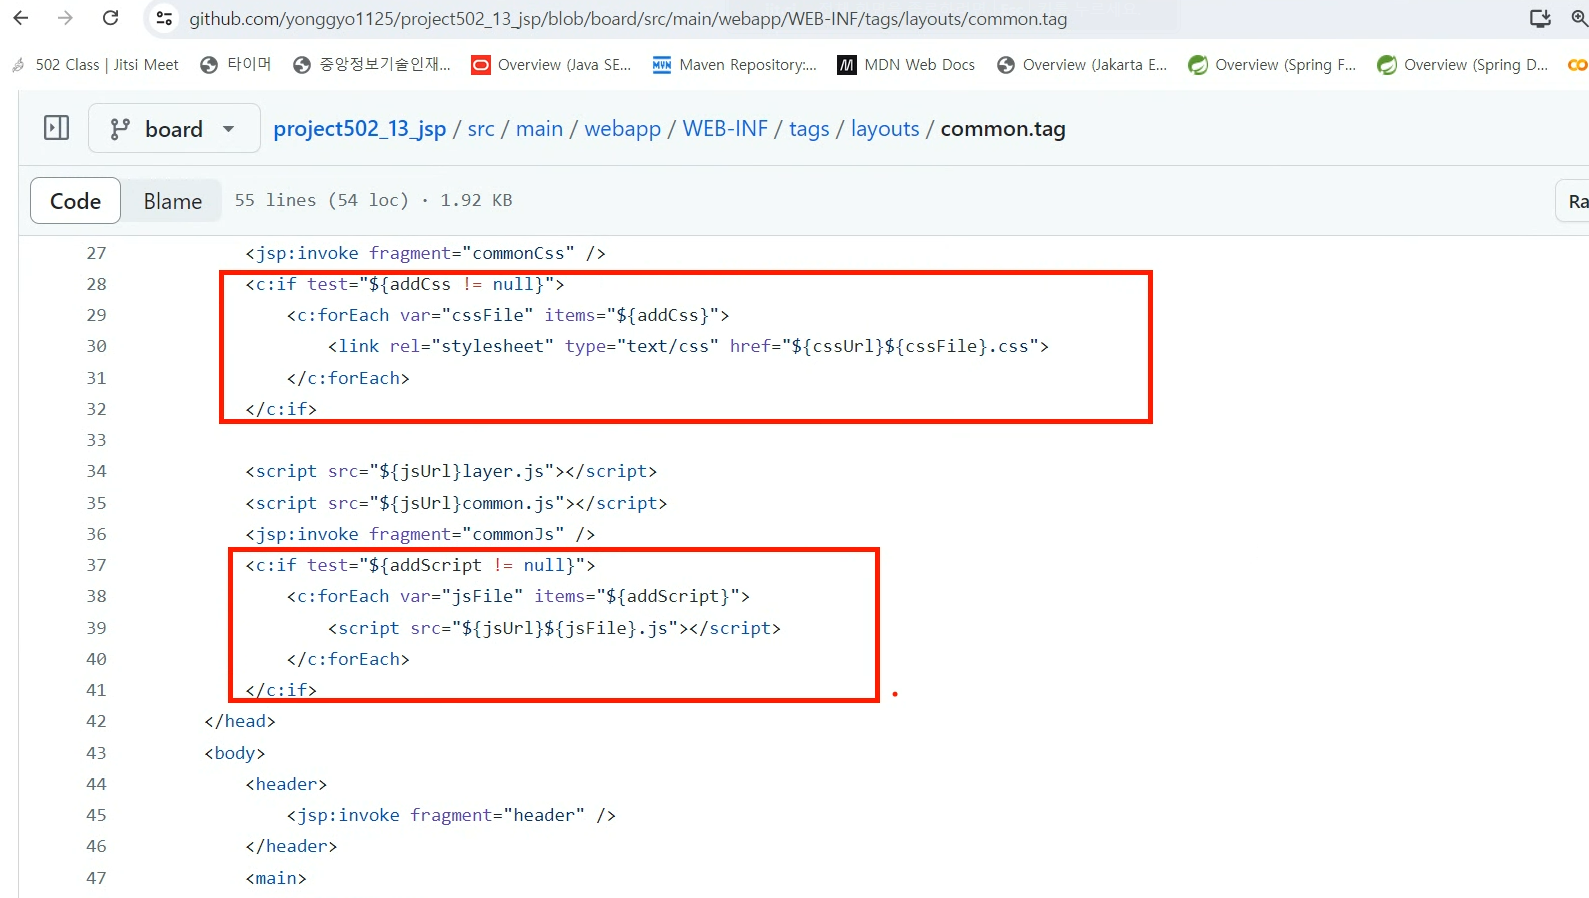Switch to the Code view tab
The width and height of the screenshot is (1589, 898).
click(76, 201)
